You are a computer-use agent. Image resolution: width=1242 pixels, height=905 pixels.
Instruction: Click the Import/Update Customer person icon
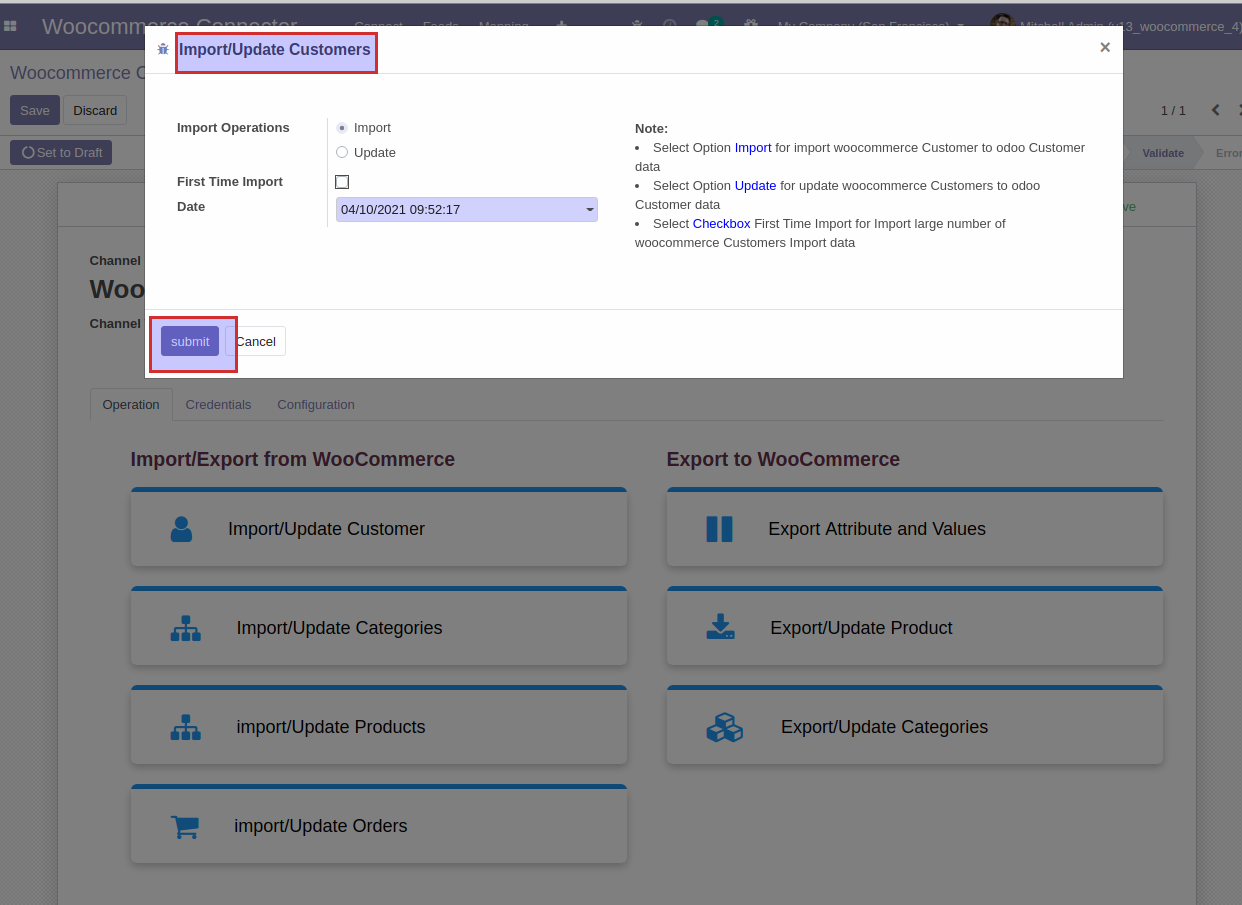[181, 529]
